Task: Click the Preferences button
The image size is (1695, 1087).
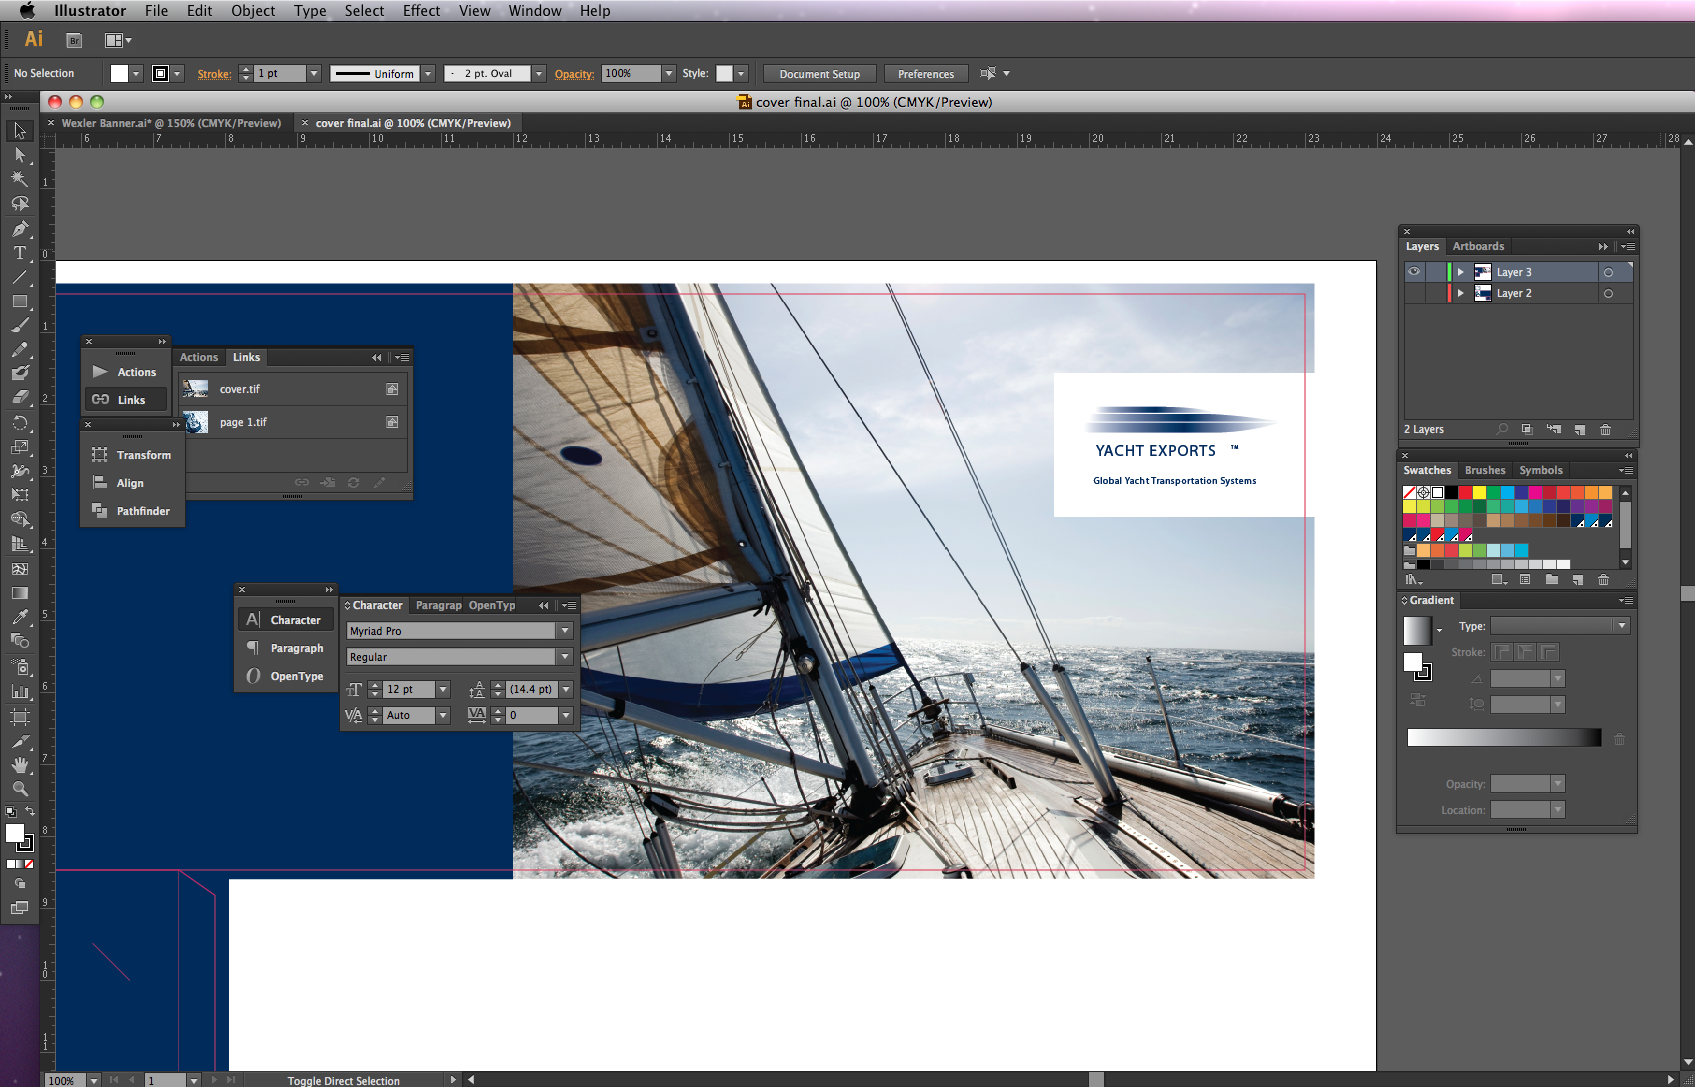Action: (x=925, y=73)
